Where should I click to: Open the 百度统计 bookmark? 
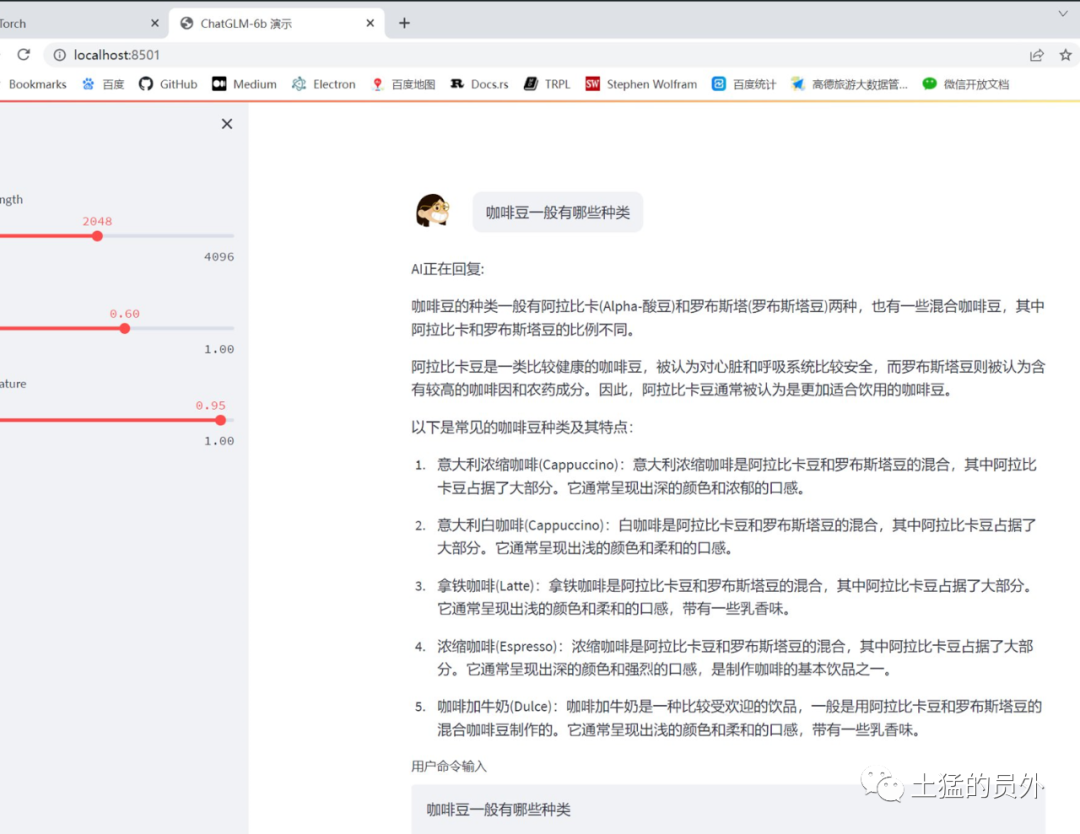coord(744,84)
